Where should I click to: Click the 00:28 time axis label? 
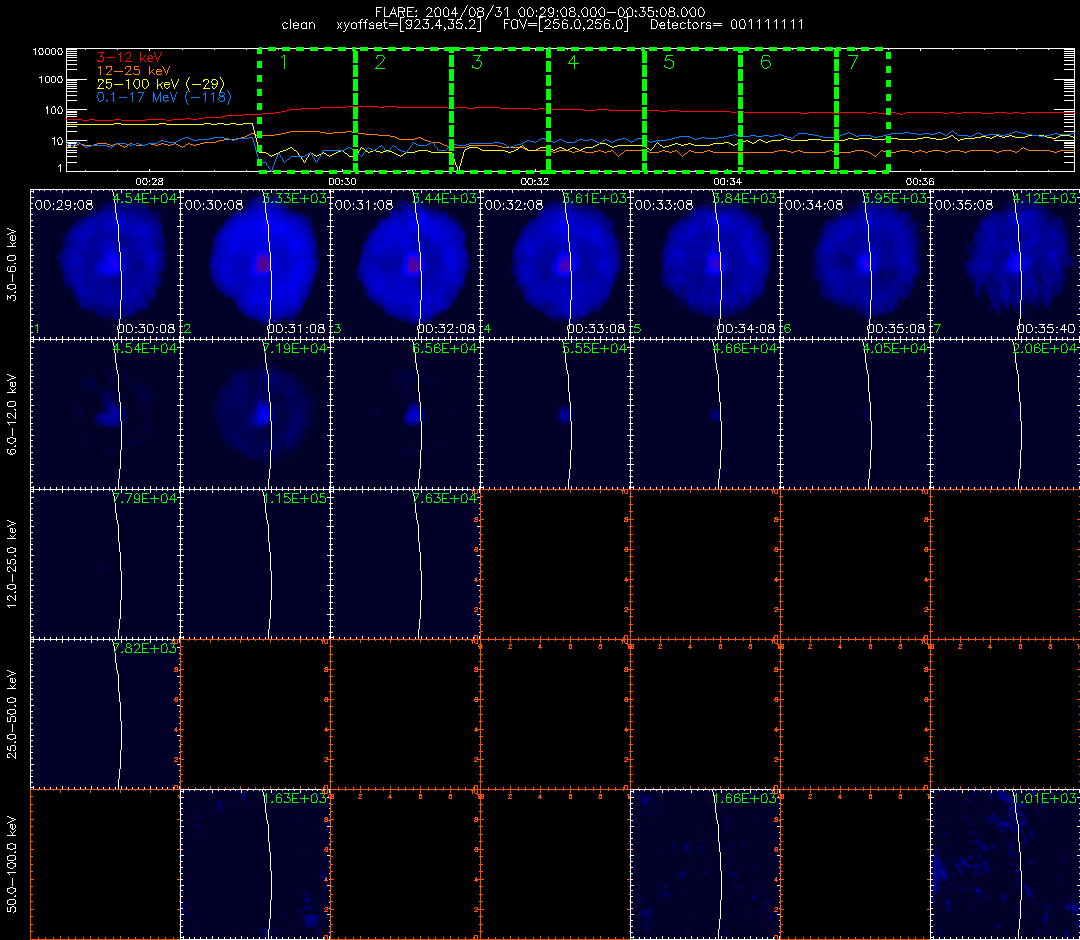(x=149, y=181)
